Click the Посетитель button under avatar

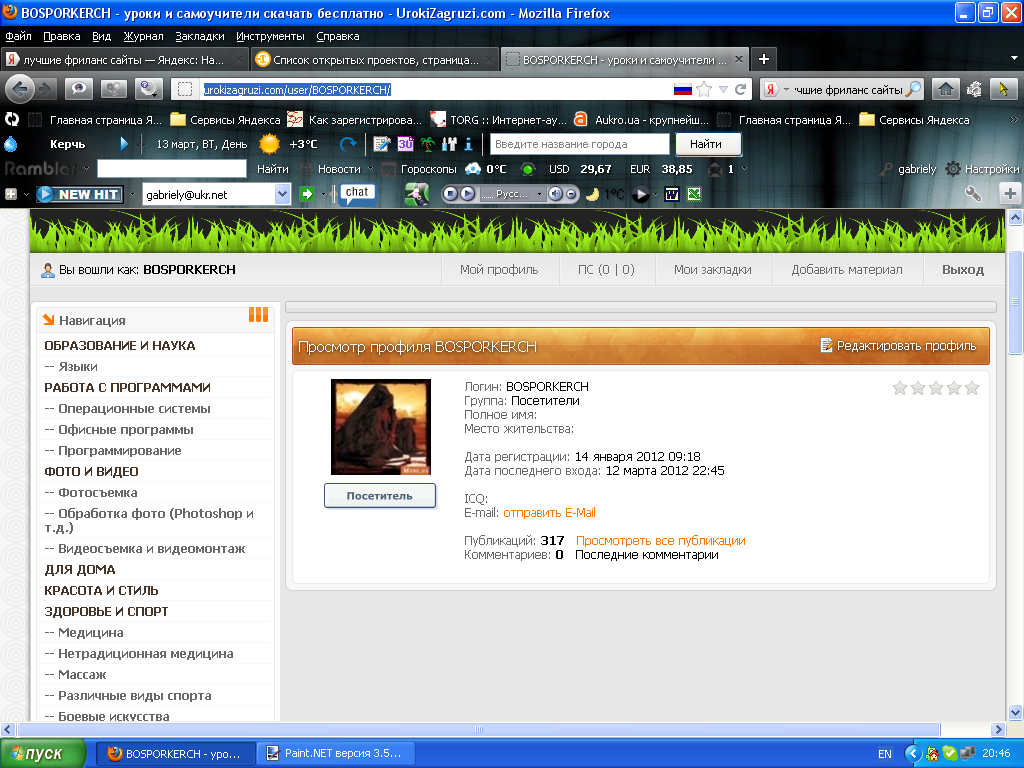coord(379,496)
